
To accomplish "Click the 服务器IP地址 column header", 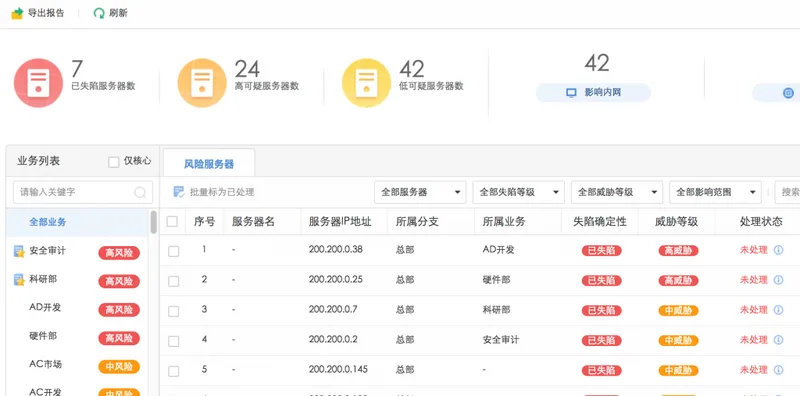I will click(340, 221).
